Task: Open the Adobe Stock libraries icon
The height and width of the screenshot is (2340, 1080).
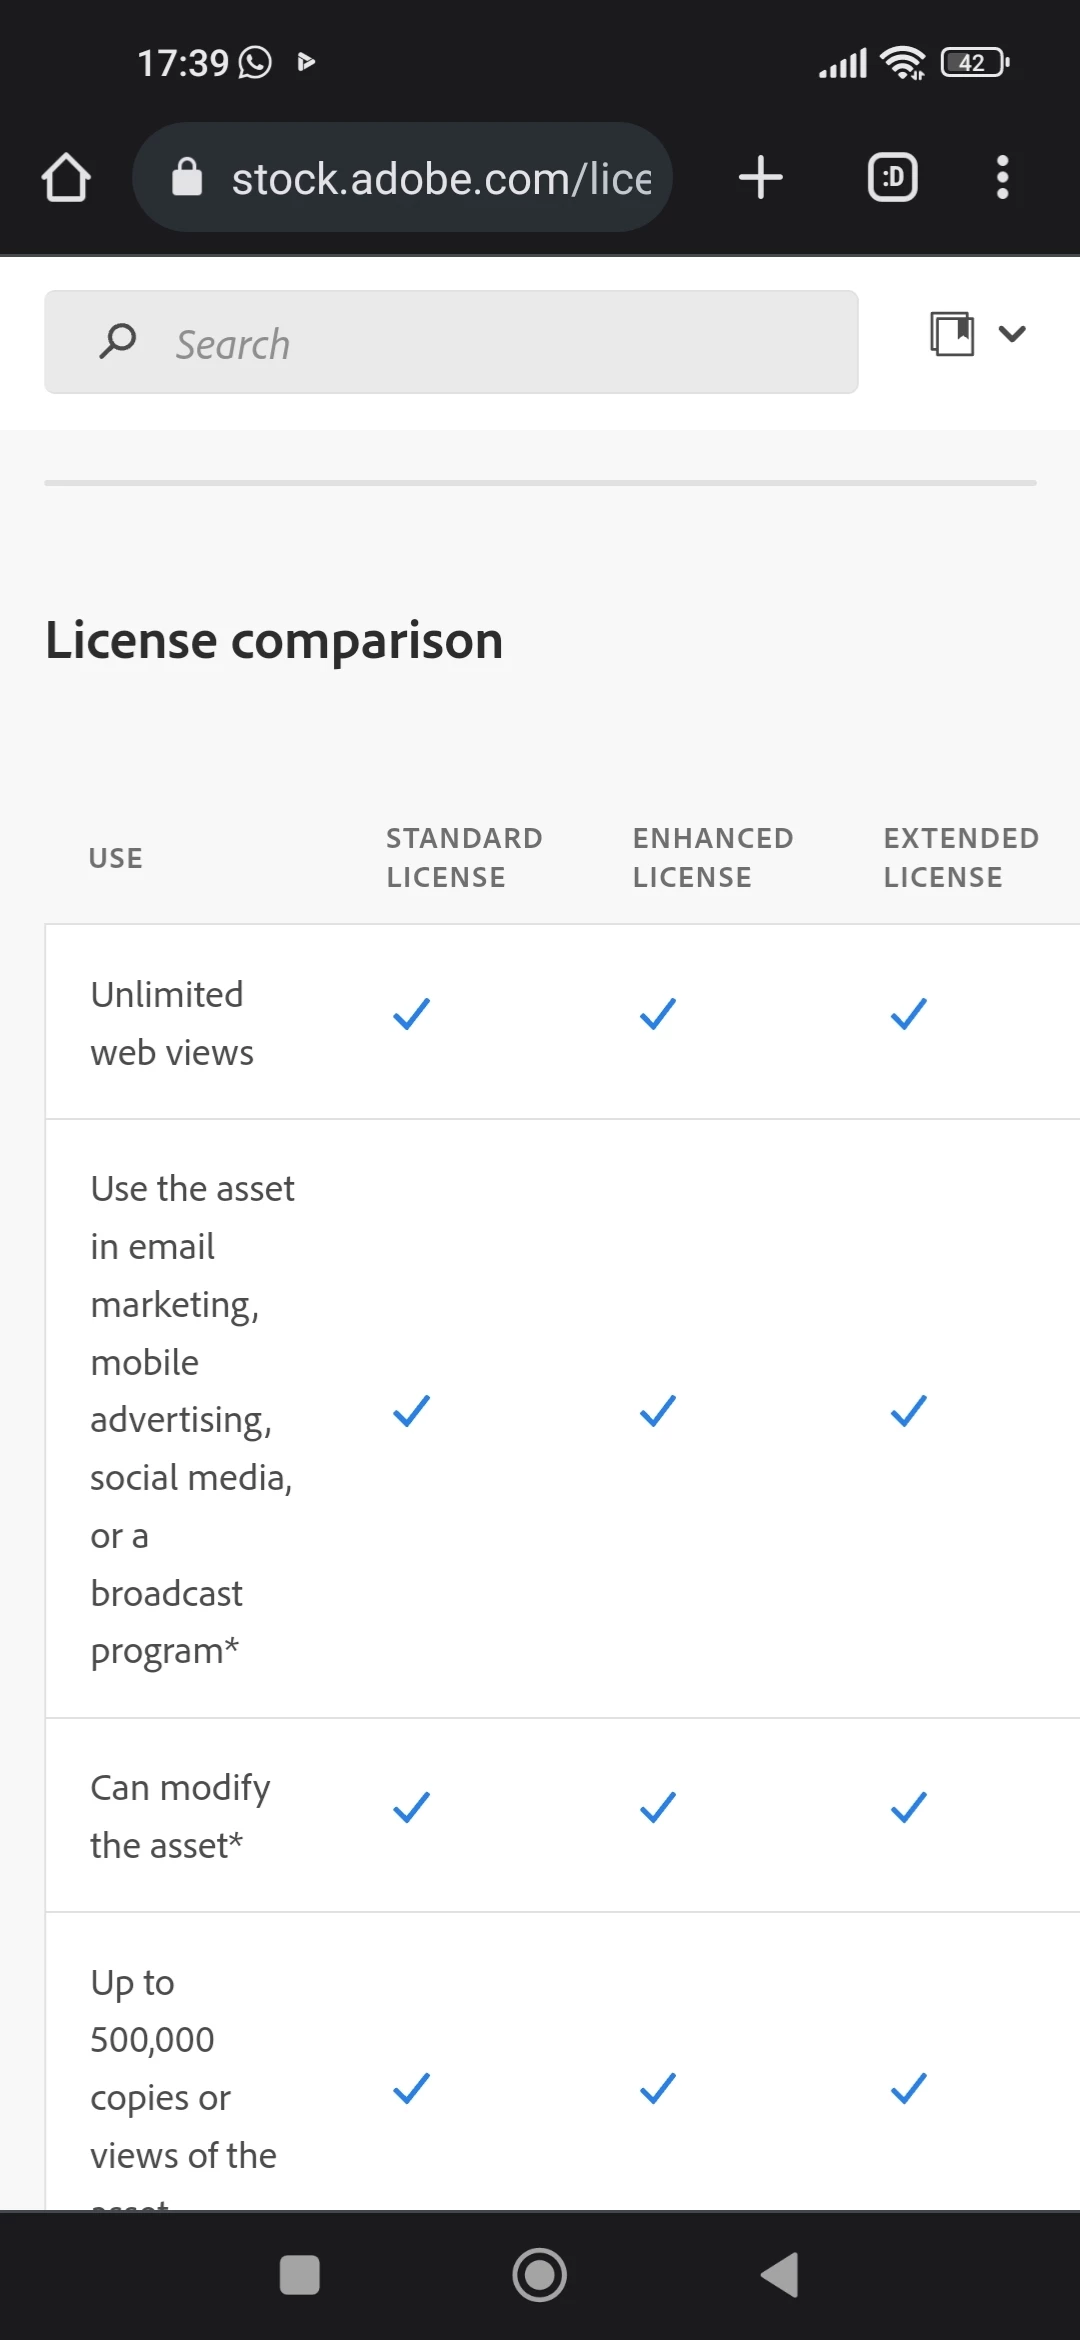Action: click(x=952, y=333)
